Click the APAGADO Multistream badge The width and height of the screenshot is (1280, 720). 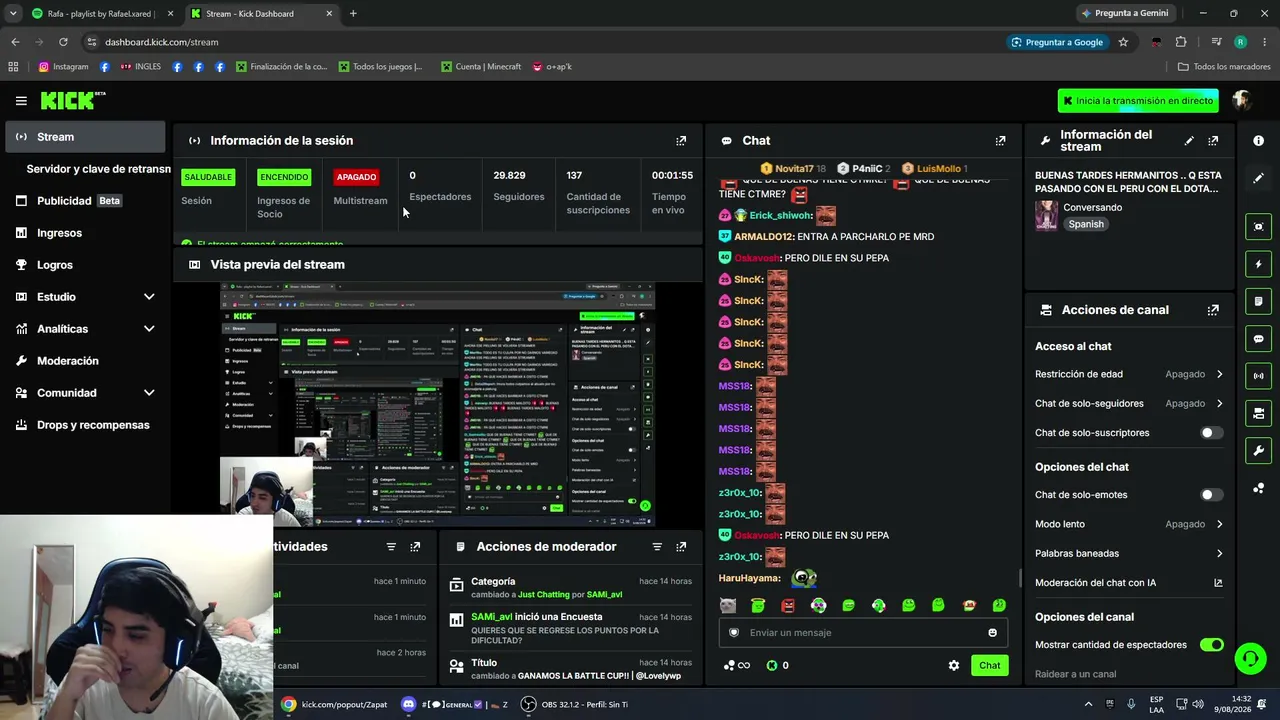pyautogui.click(x=356, y=177)
